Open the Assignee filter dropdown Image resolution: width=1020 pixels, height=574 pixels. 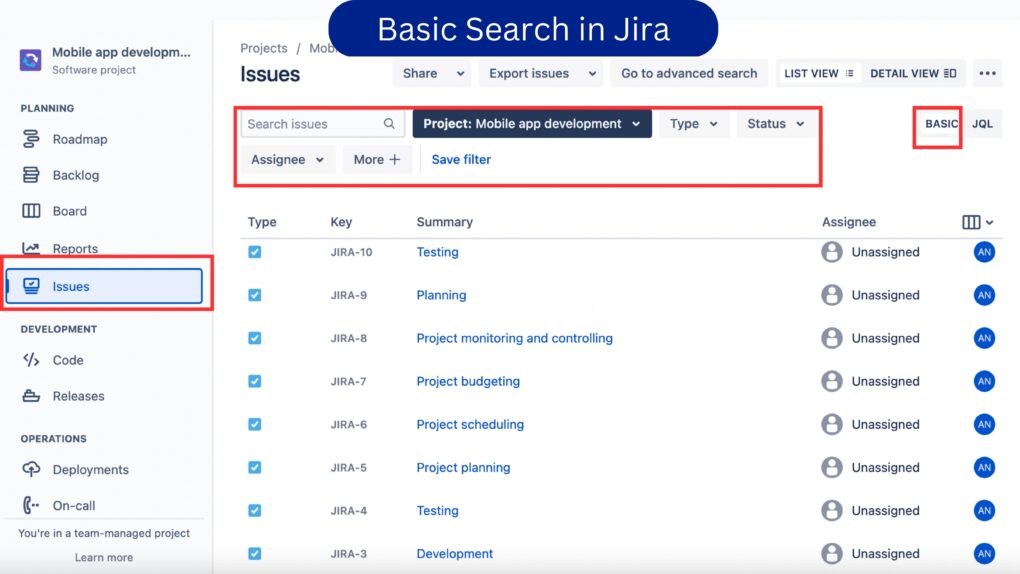(x=287, y=159)
